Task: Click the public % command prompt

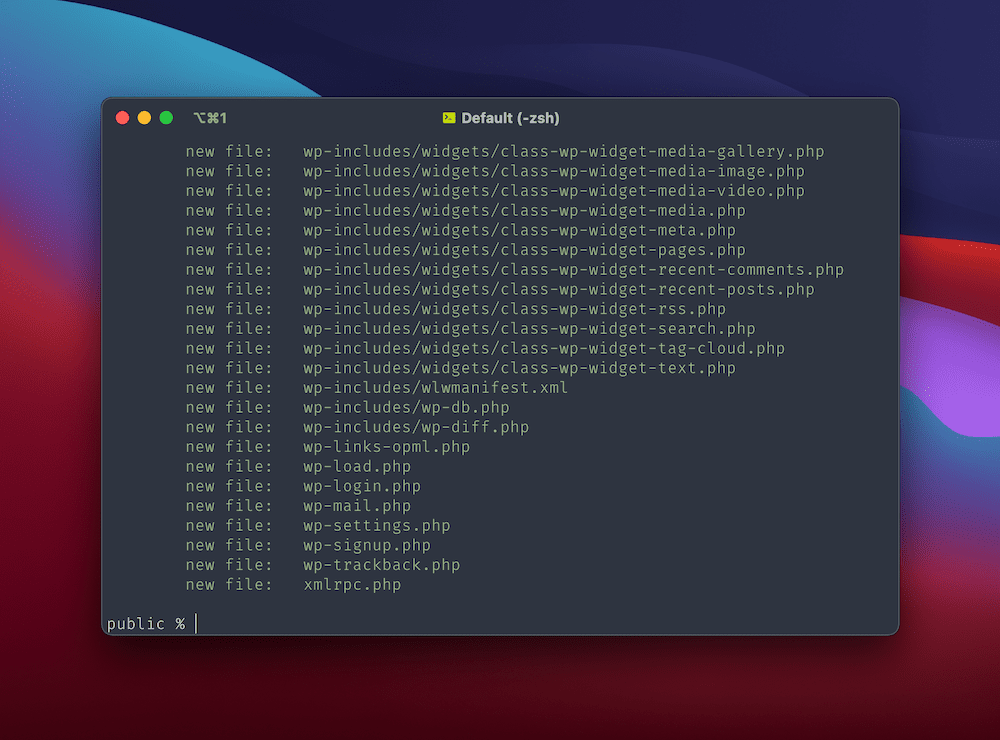Action: point(146,623)
